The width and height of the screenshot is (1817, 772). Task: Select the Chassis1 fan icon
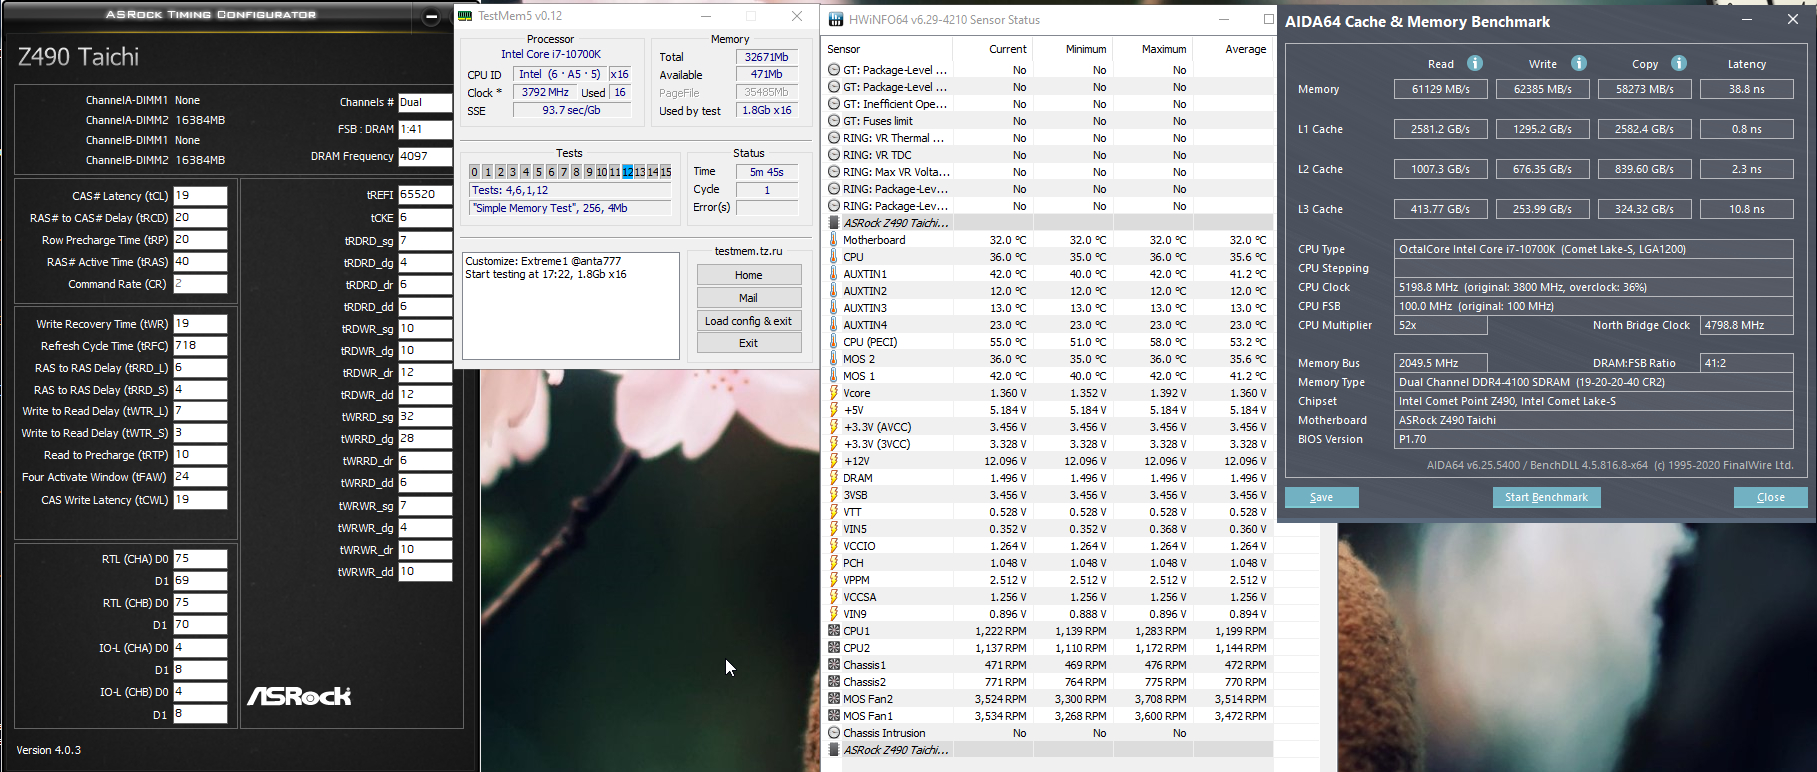click(x=834, y=665)
